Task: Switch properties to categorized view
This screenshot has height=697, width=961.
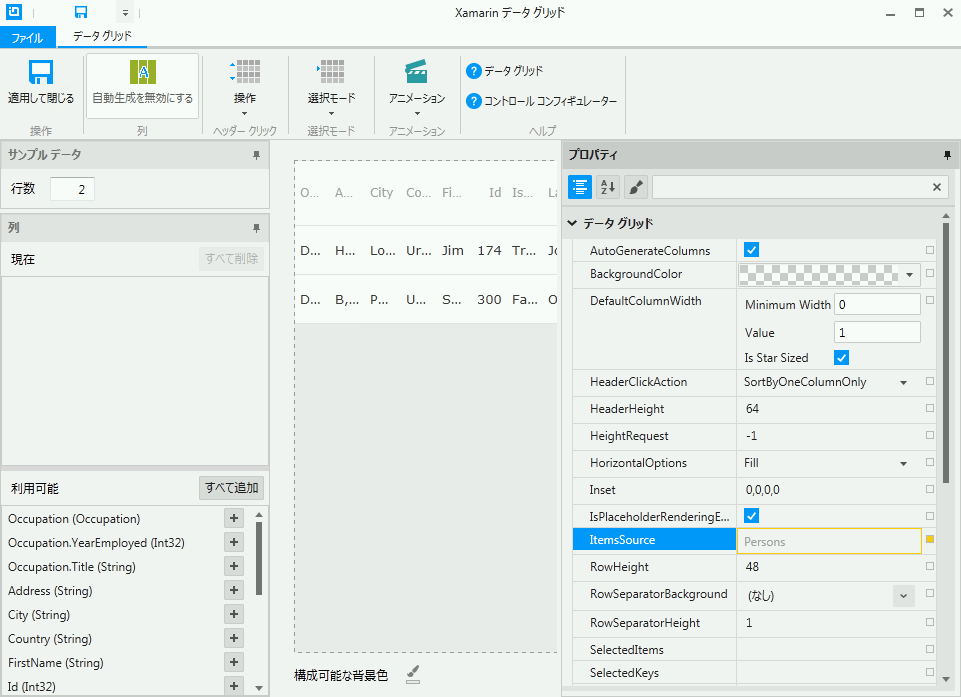Action: point(580,187)
